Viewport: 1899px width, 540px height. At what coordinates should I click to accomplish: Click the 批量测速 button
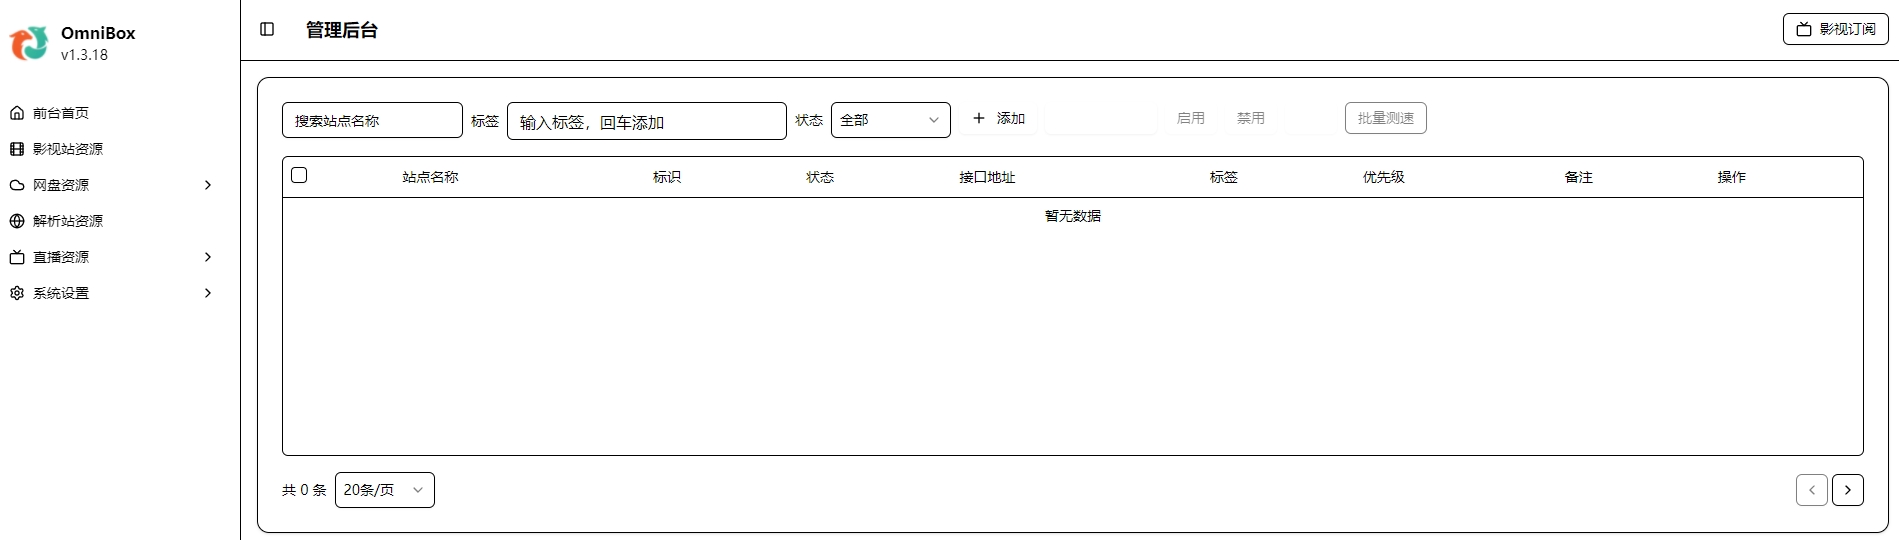point(1386,118)
